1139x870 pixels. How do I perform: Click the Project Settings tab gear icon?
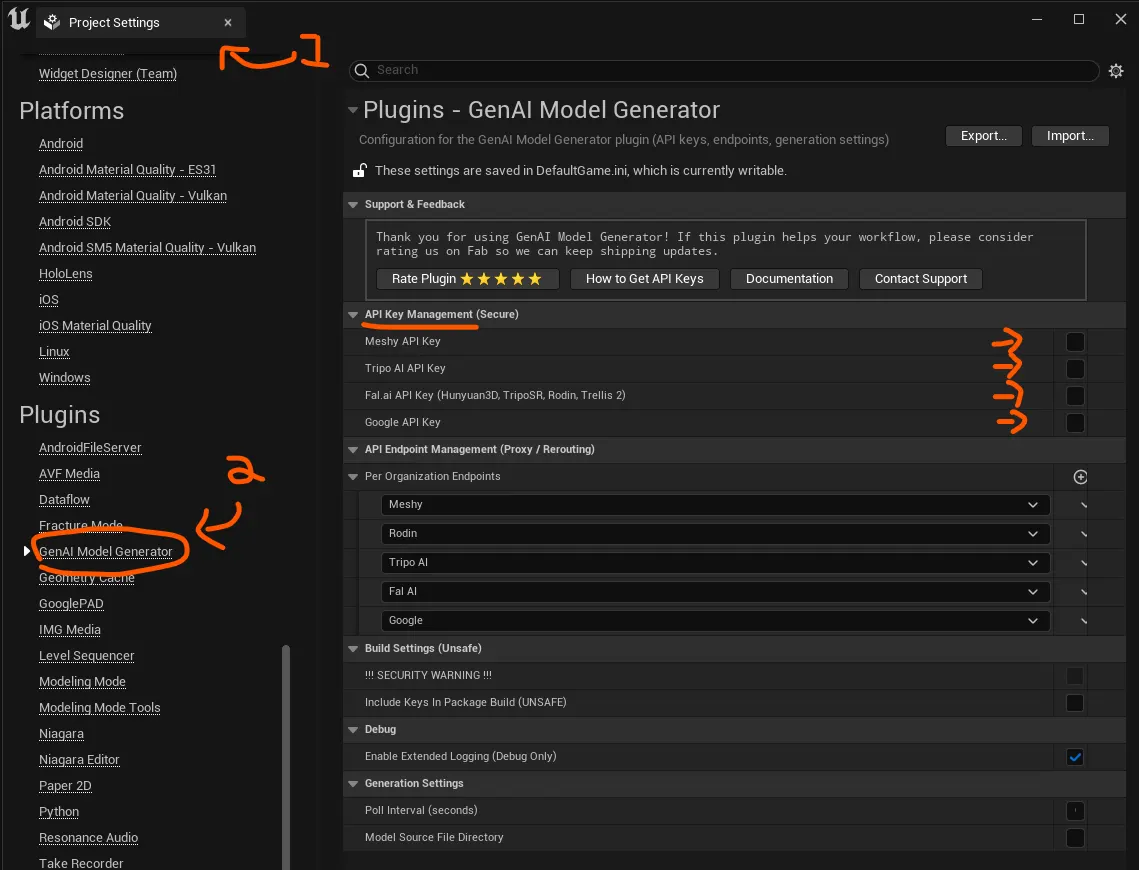[52, 23]
